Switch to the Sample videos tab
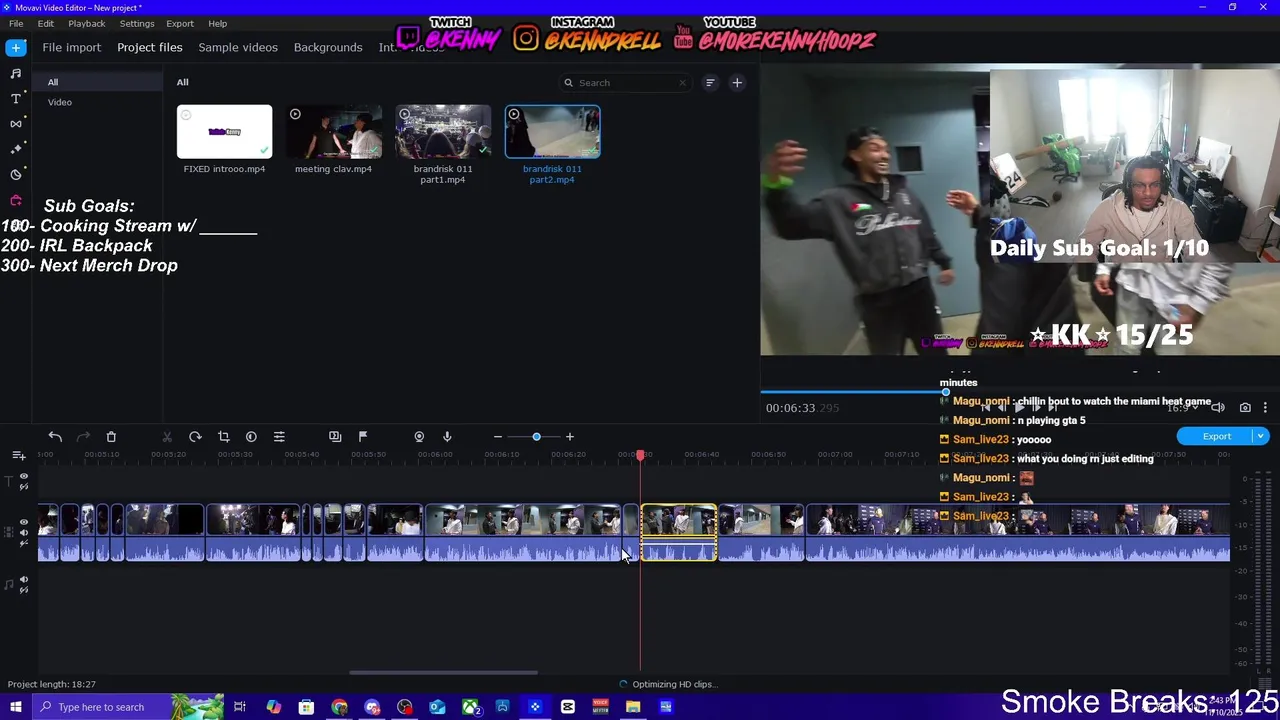The width and height of the screenshot is (1280, 720). [x=238, y=47]
